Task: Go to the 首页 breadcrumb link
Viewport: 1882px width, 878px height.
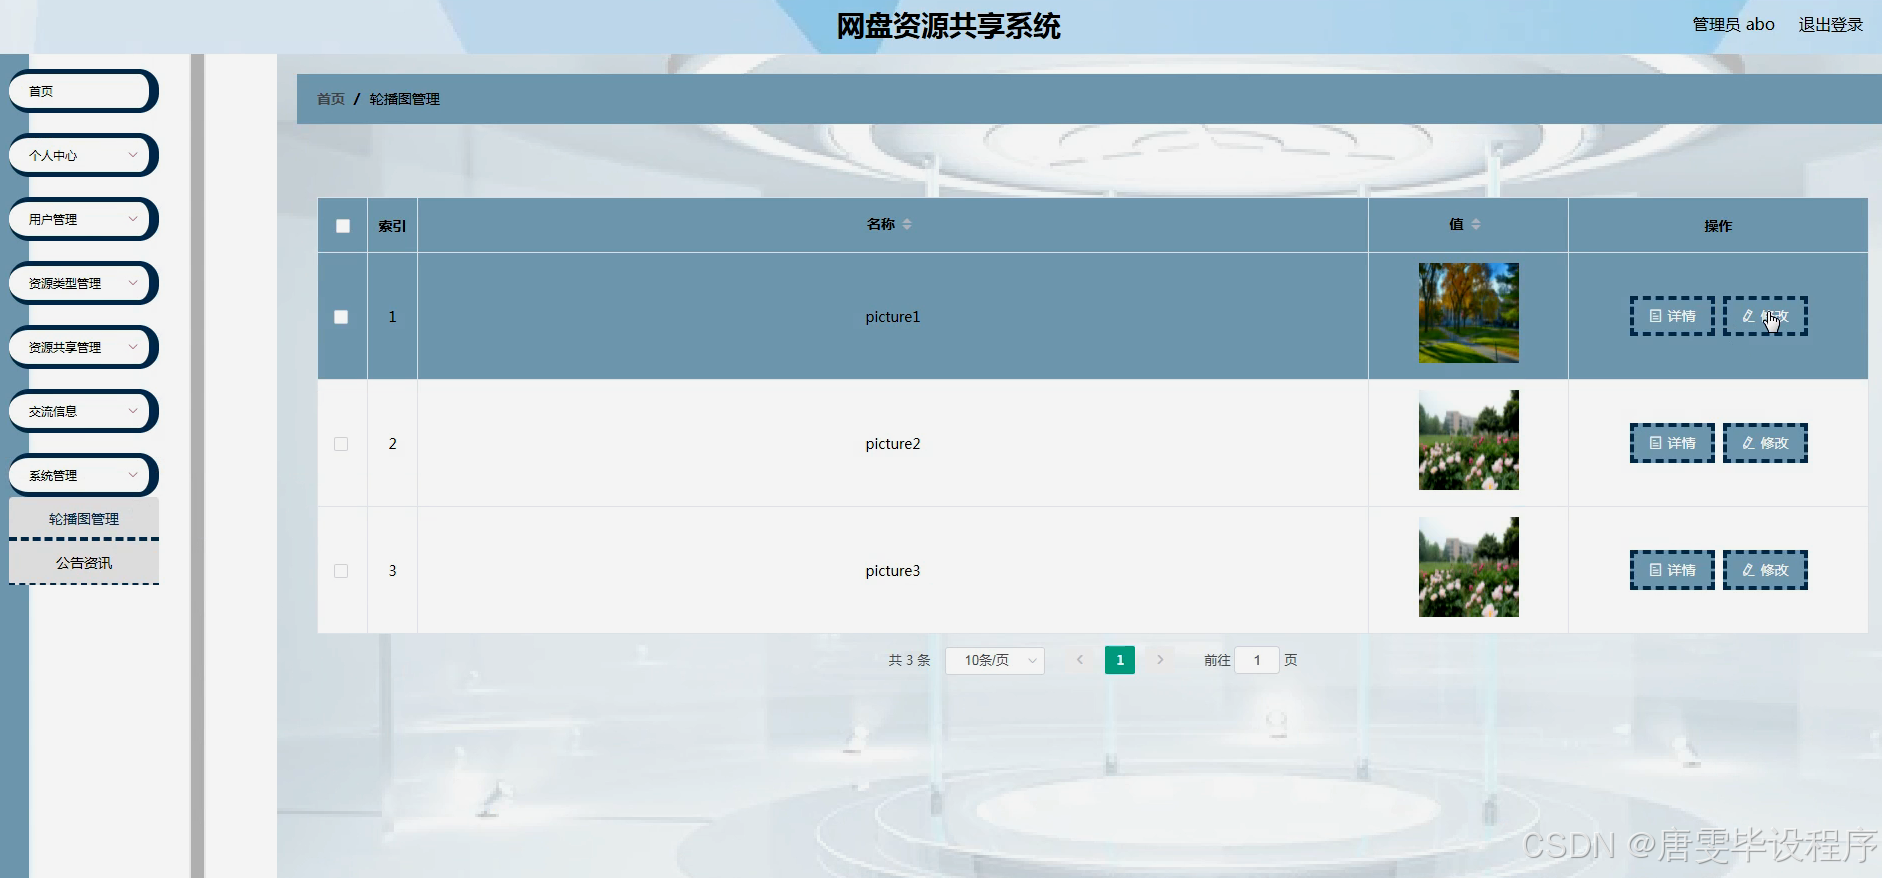Action: click(331, 99)
